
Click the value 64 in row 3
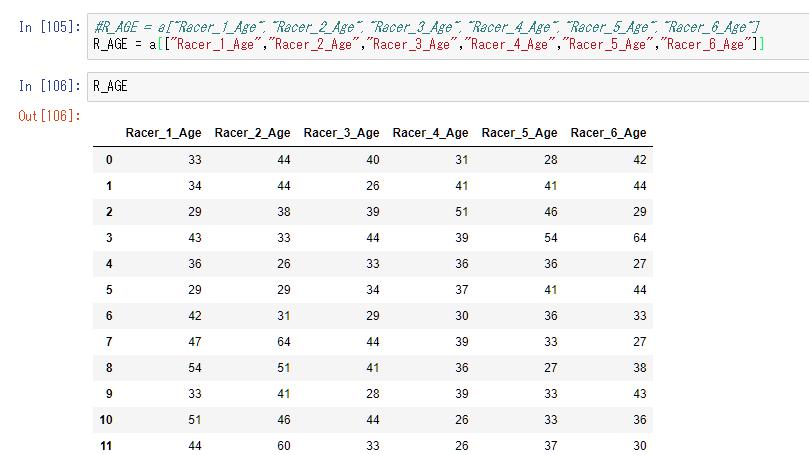click(640, 238)
